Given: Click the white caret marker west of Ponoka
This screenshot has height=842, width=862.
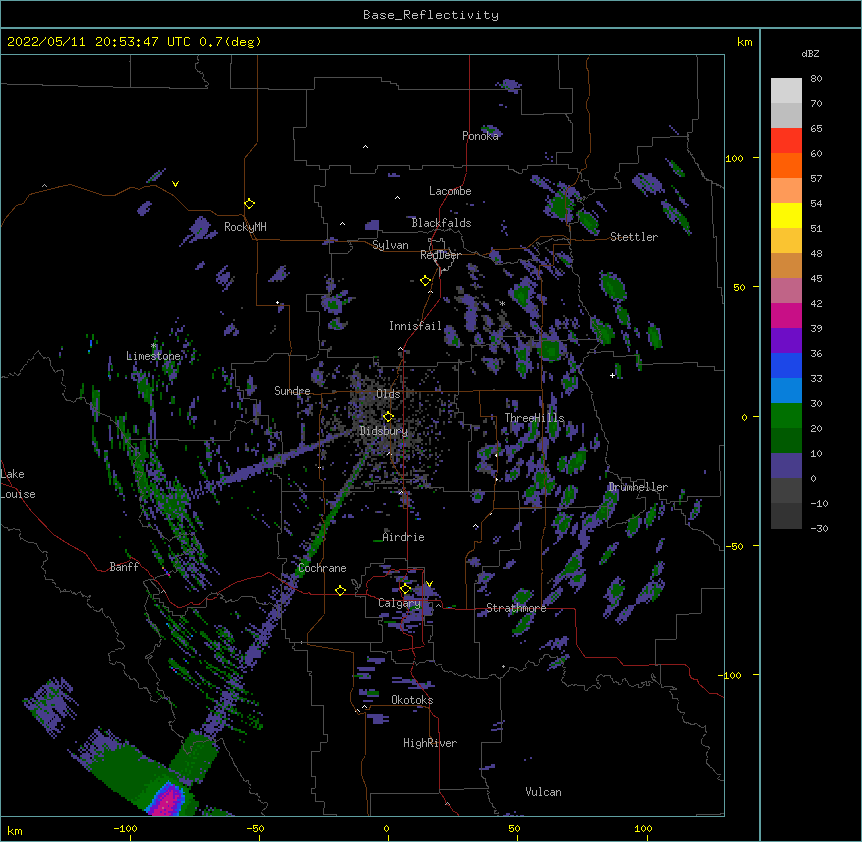Looking at the screenshot, I should click(365, 147).
